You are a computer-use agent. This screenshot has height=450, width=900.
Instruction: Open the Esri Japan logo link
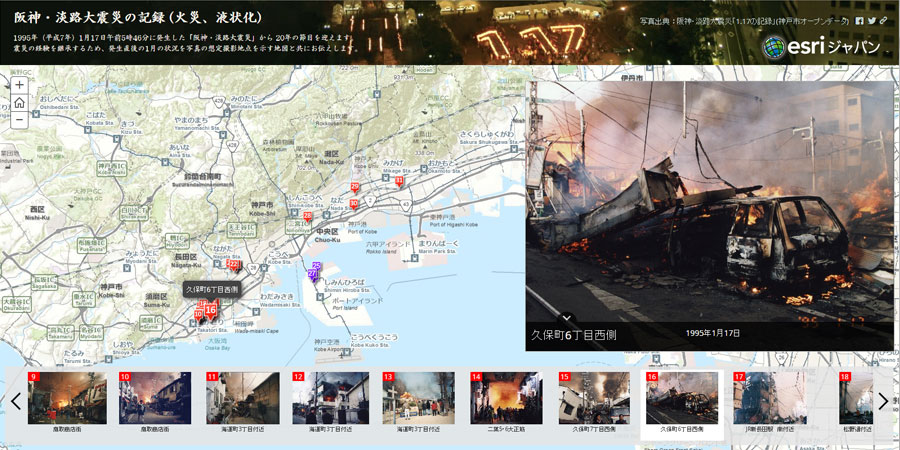(x=821, y=47)
